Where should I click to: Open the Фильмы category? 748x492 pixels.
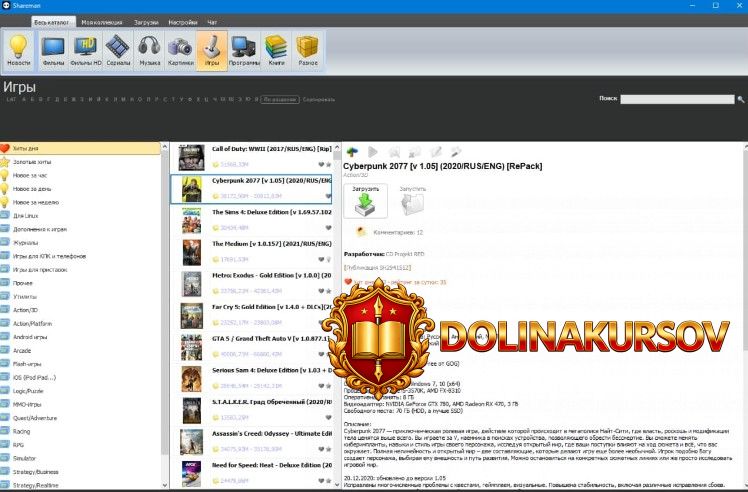pyautogui.click(x=53, y=50)
